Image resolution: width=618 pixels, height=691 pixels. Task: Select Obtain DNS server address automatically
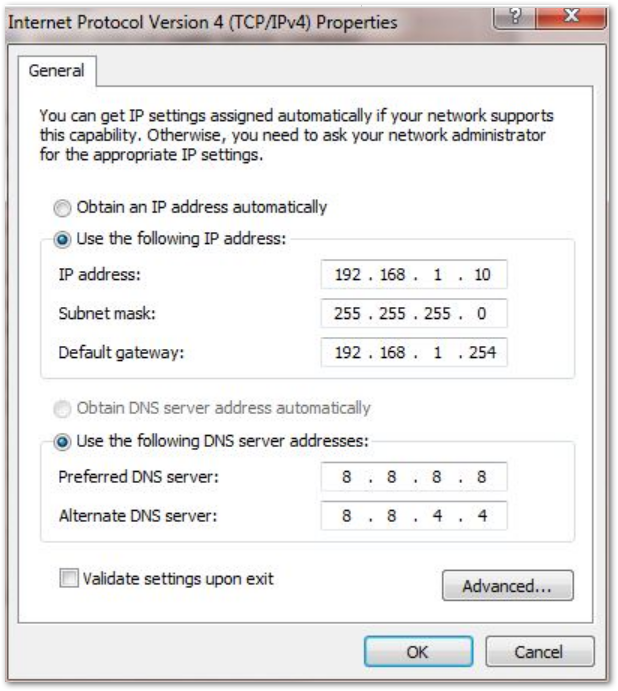pos(64,408)
